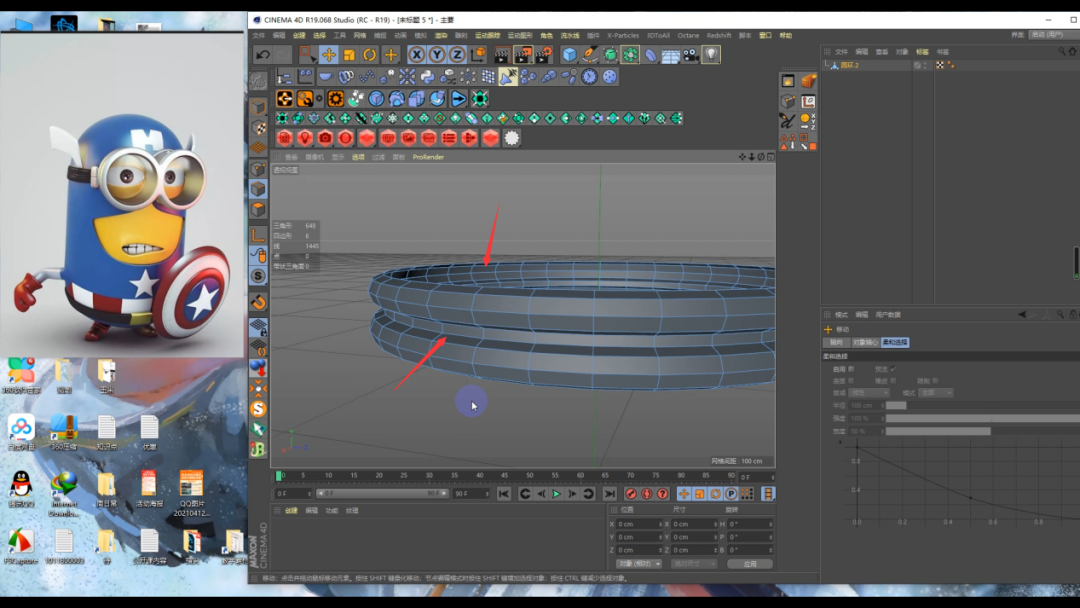
Task: Click the red camera hexagon icon
Action: point(325,138)
